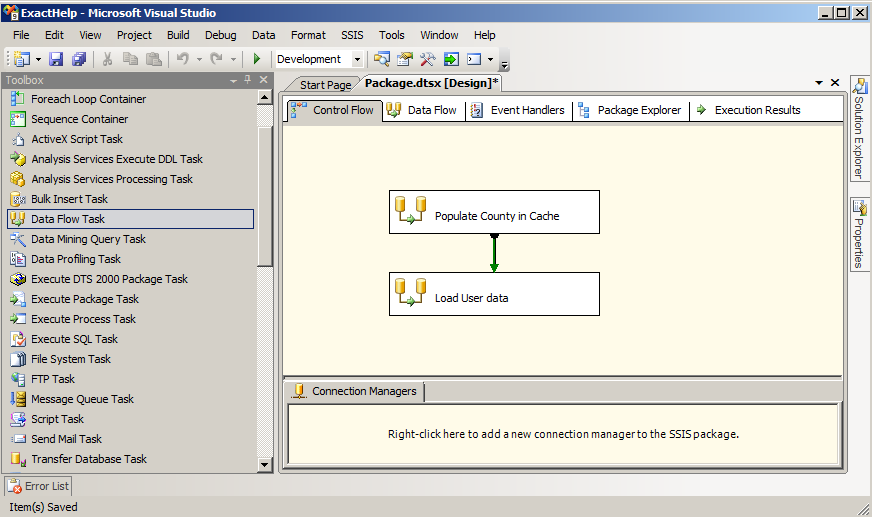Click the Cut scissors icon

click(107, 59)
